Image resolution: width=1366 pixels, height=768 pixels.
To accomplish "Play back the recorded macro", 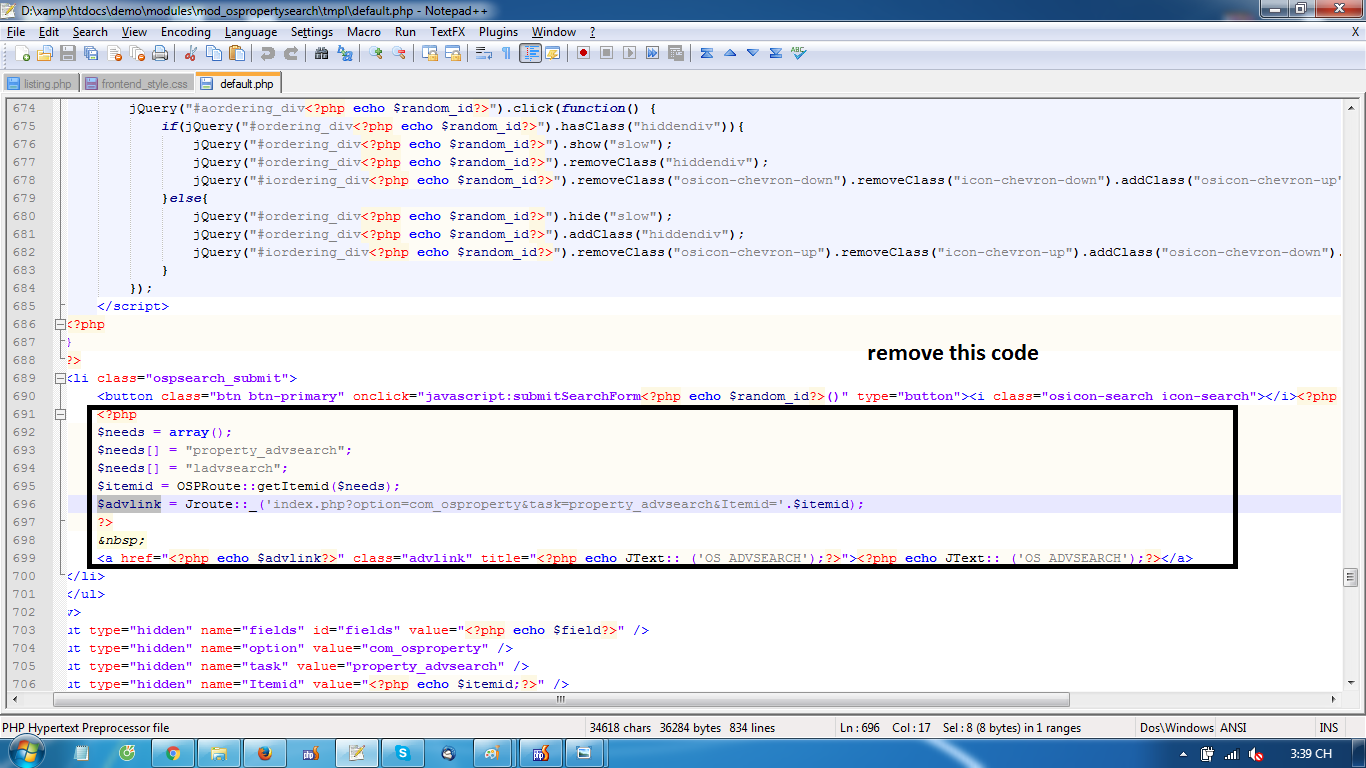I will (629, 53).
